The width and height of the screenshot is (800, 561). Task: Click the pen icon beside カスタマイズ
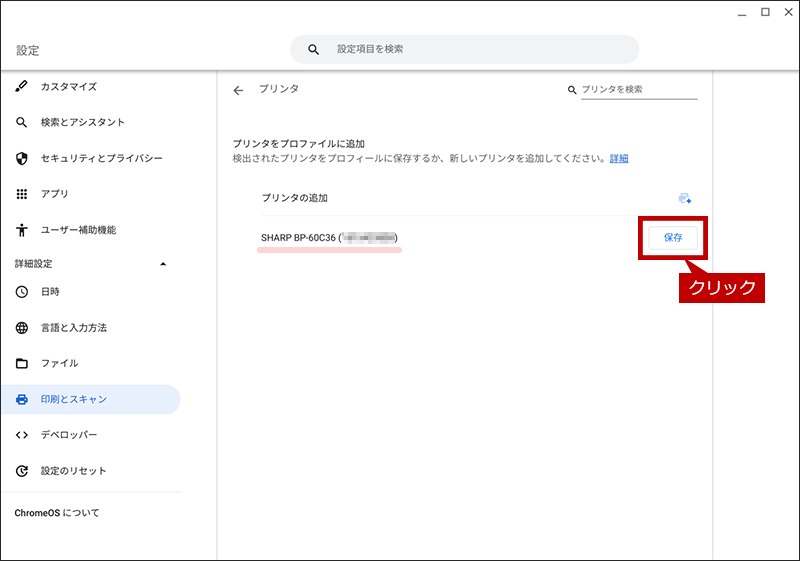(x=21, y=86)
